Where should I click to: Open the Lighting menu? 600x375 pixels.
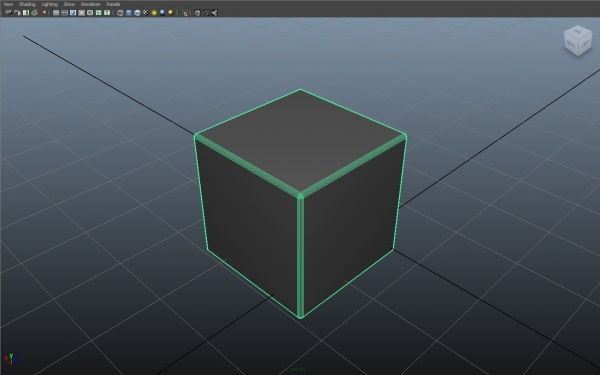tap(49, 4)
